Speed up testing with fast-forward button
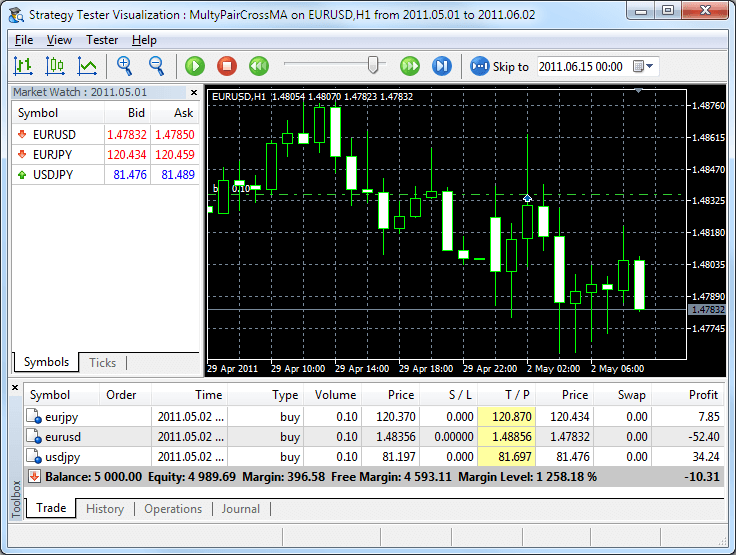The width and height of the screenshot is (736, 555). (410, 66)
